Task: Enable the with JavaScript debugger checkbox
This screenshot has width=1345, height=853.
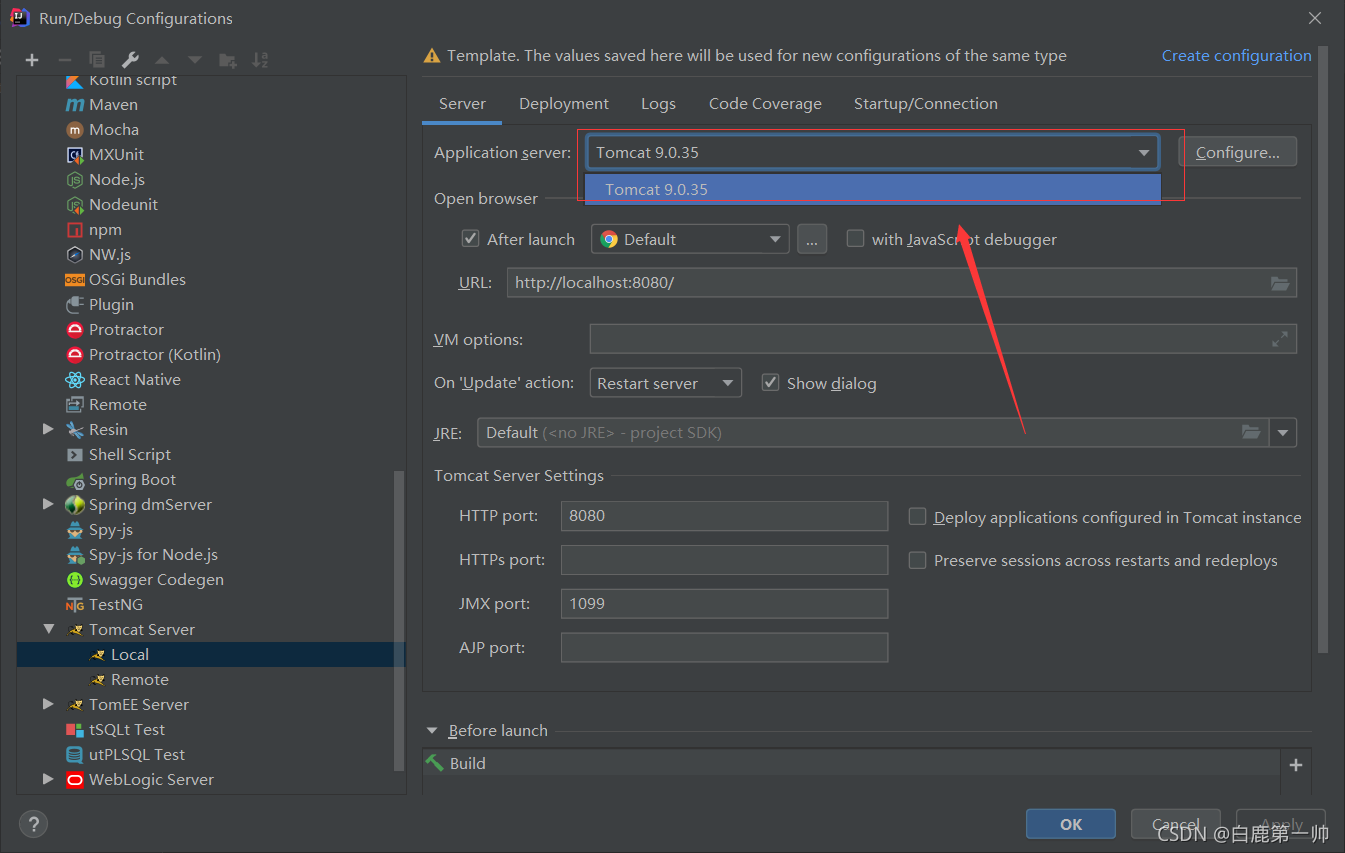Action: 855,239
